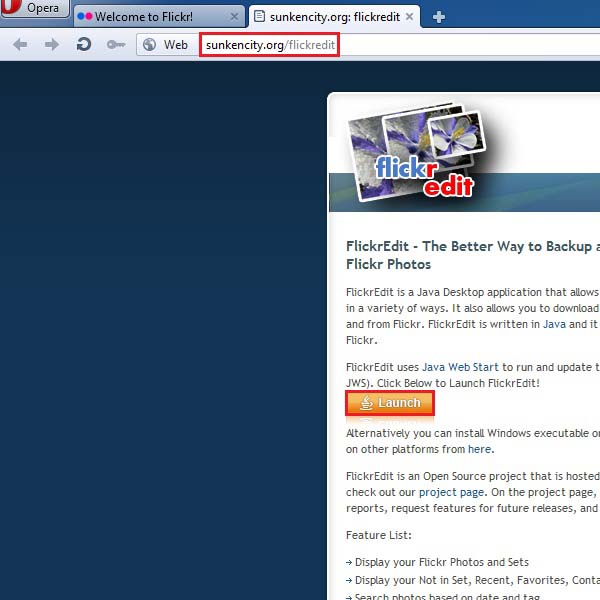Open the Java Web Start link
The width and height of the screenshot is (600, 600).
click(x=460, y=367)
